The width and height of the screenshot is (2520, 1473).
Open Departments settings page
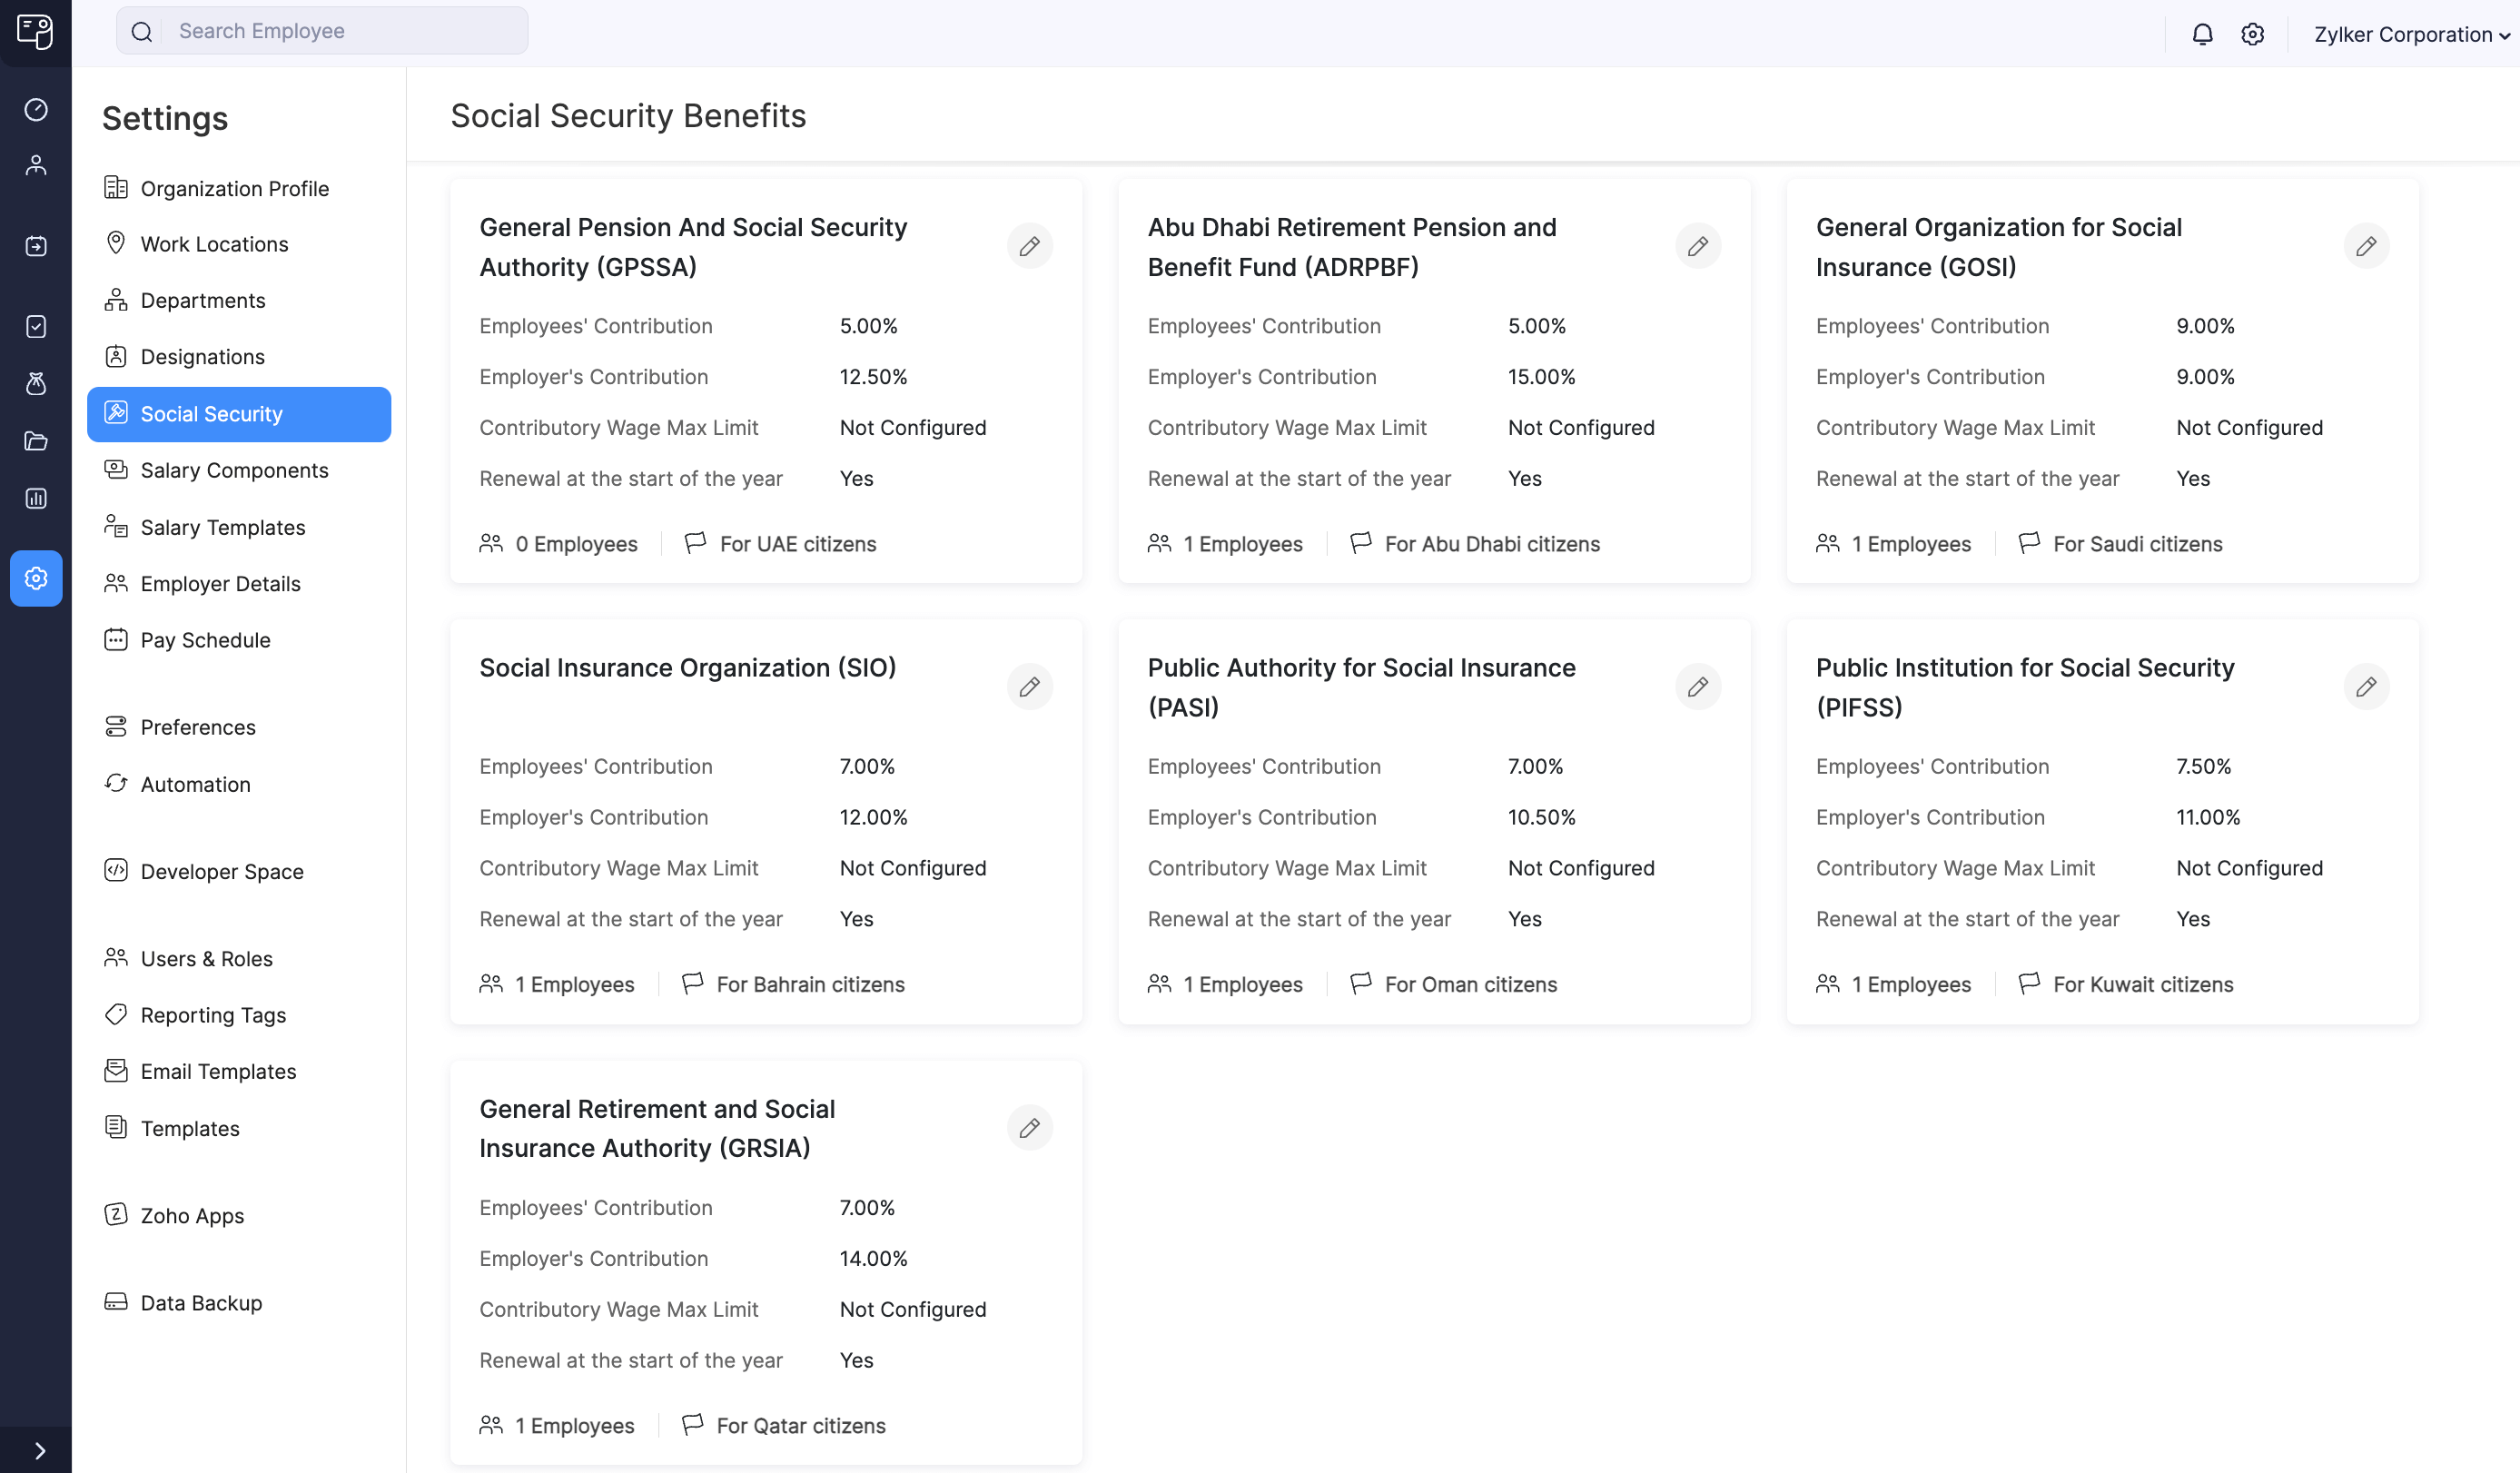(202, 300)
